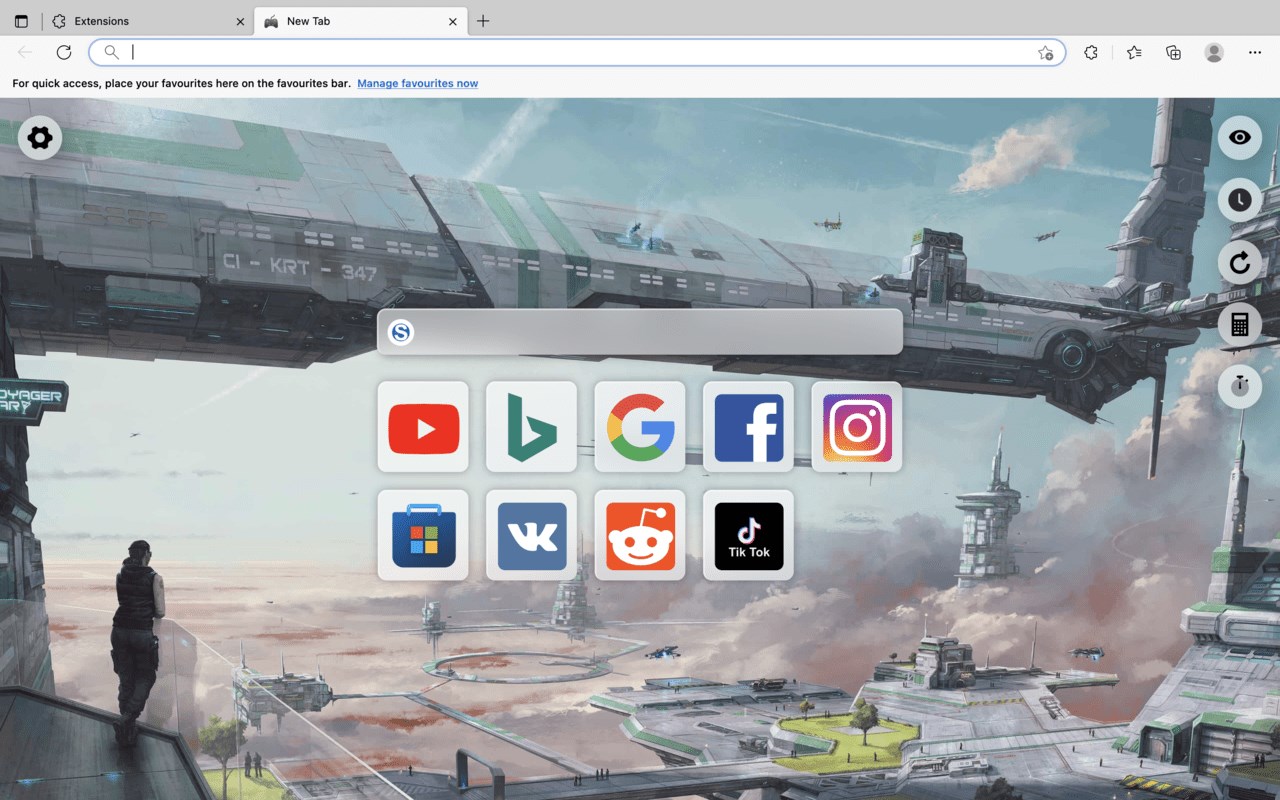Open the YouTube shortcut tile
Screen dimensions: 1280x800
click(423, 427)
